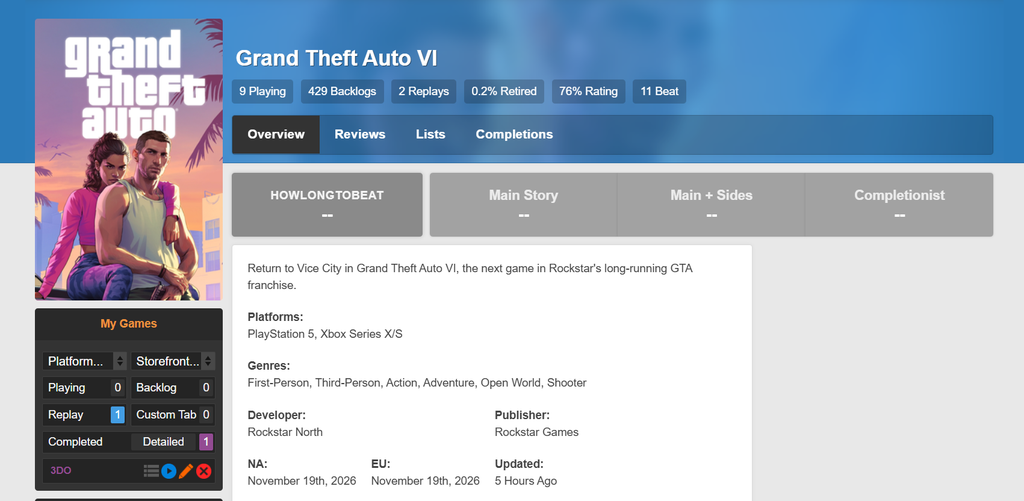
Task: Click the gray list icon beside 3DO
Action: (x=151, y=470)
